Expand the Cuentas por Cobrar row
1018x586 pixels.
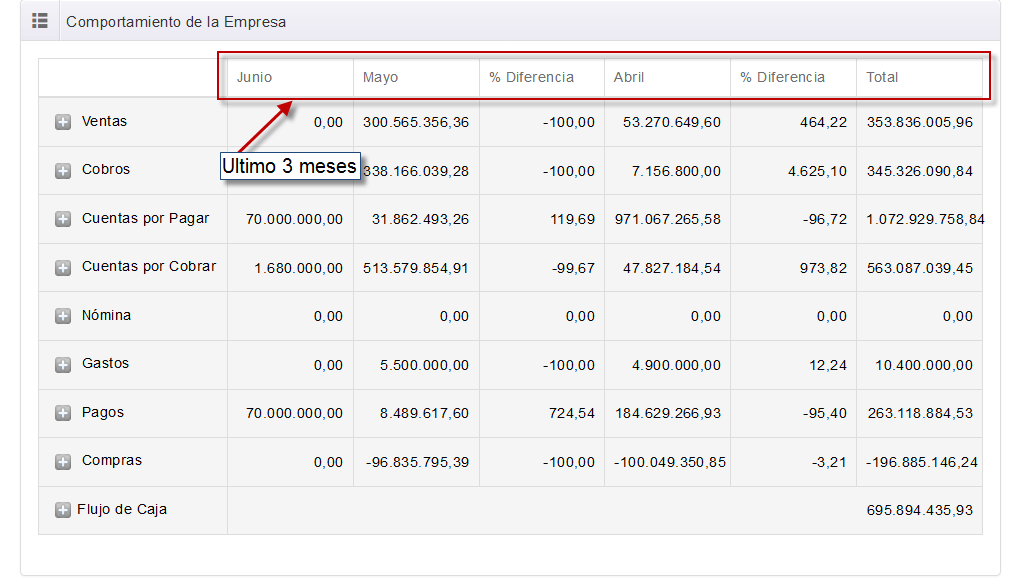tap(63, 267)
